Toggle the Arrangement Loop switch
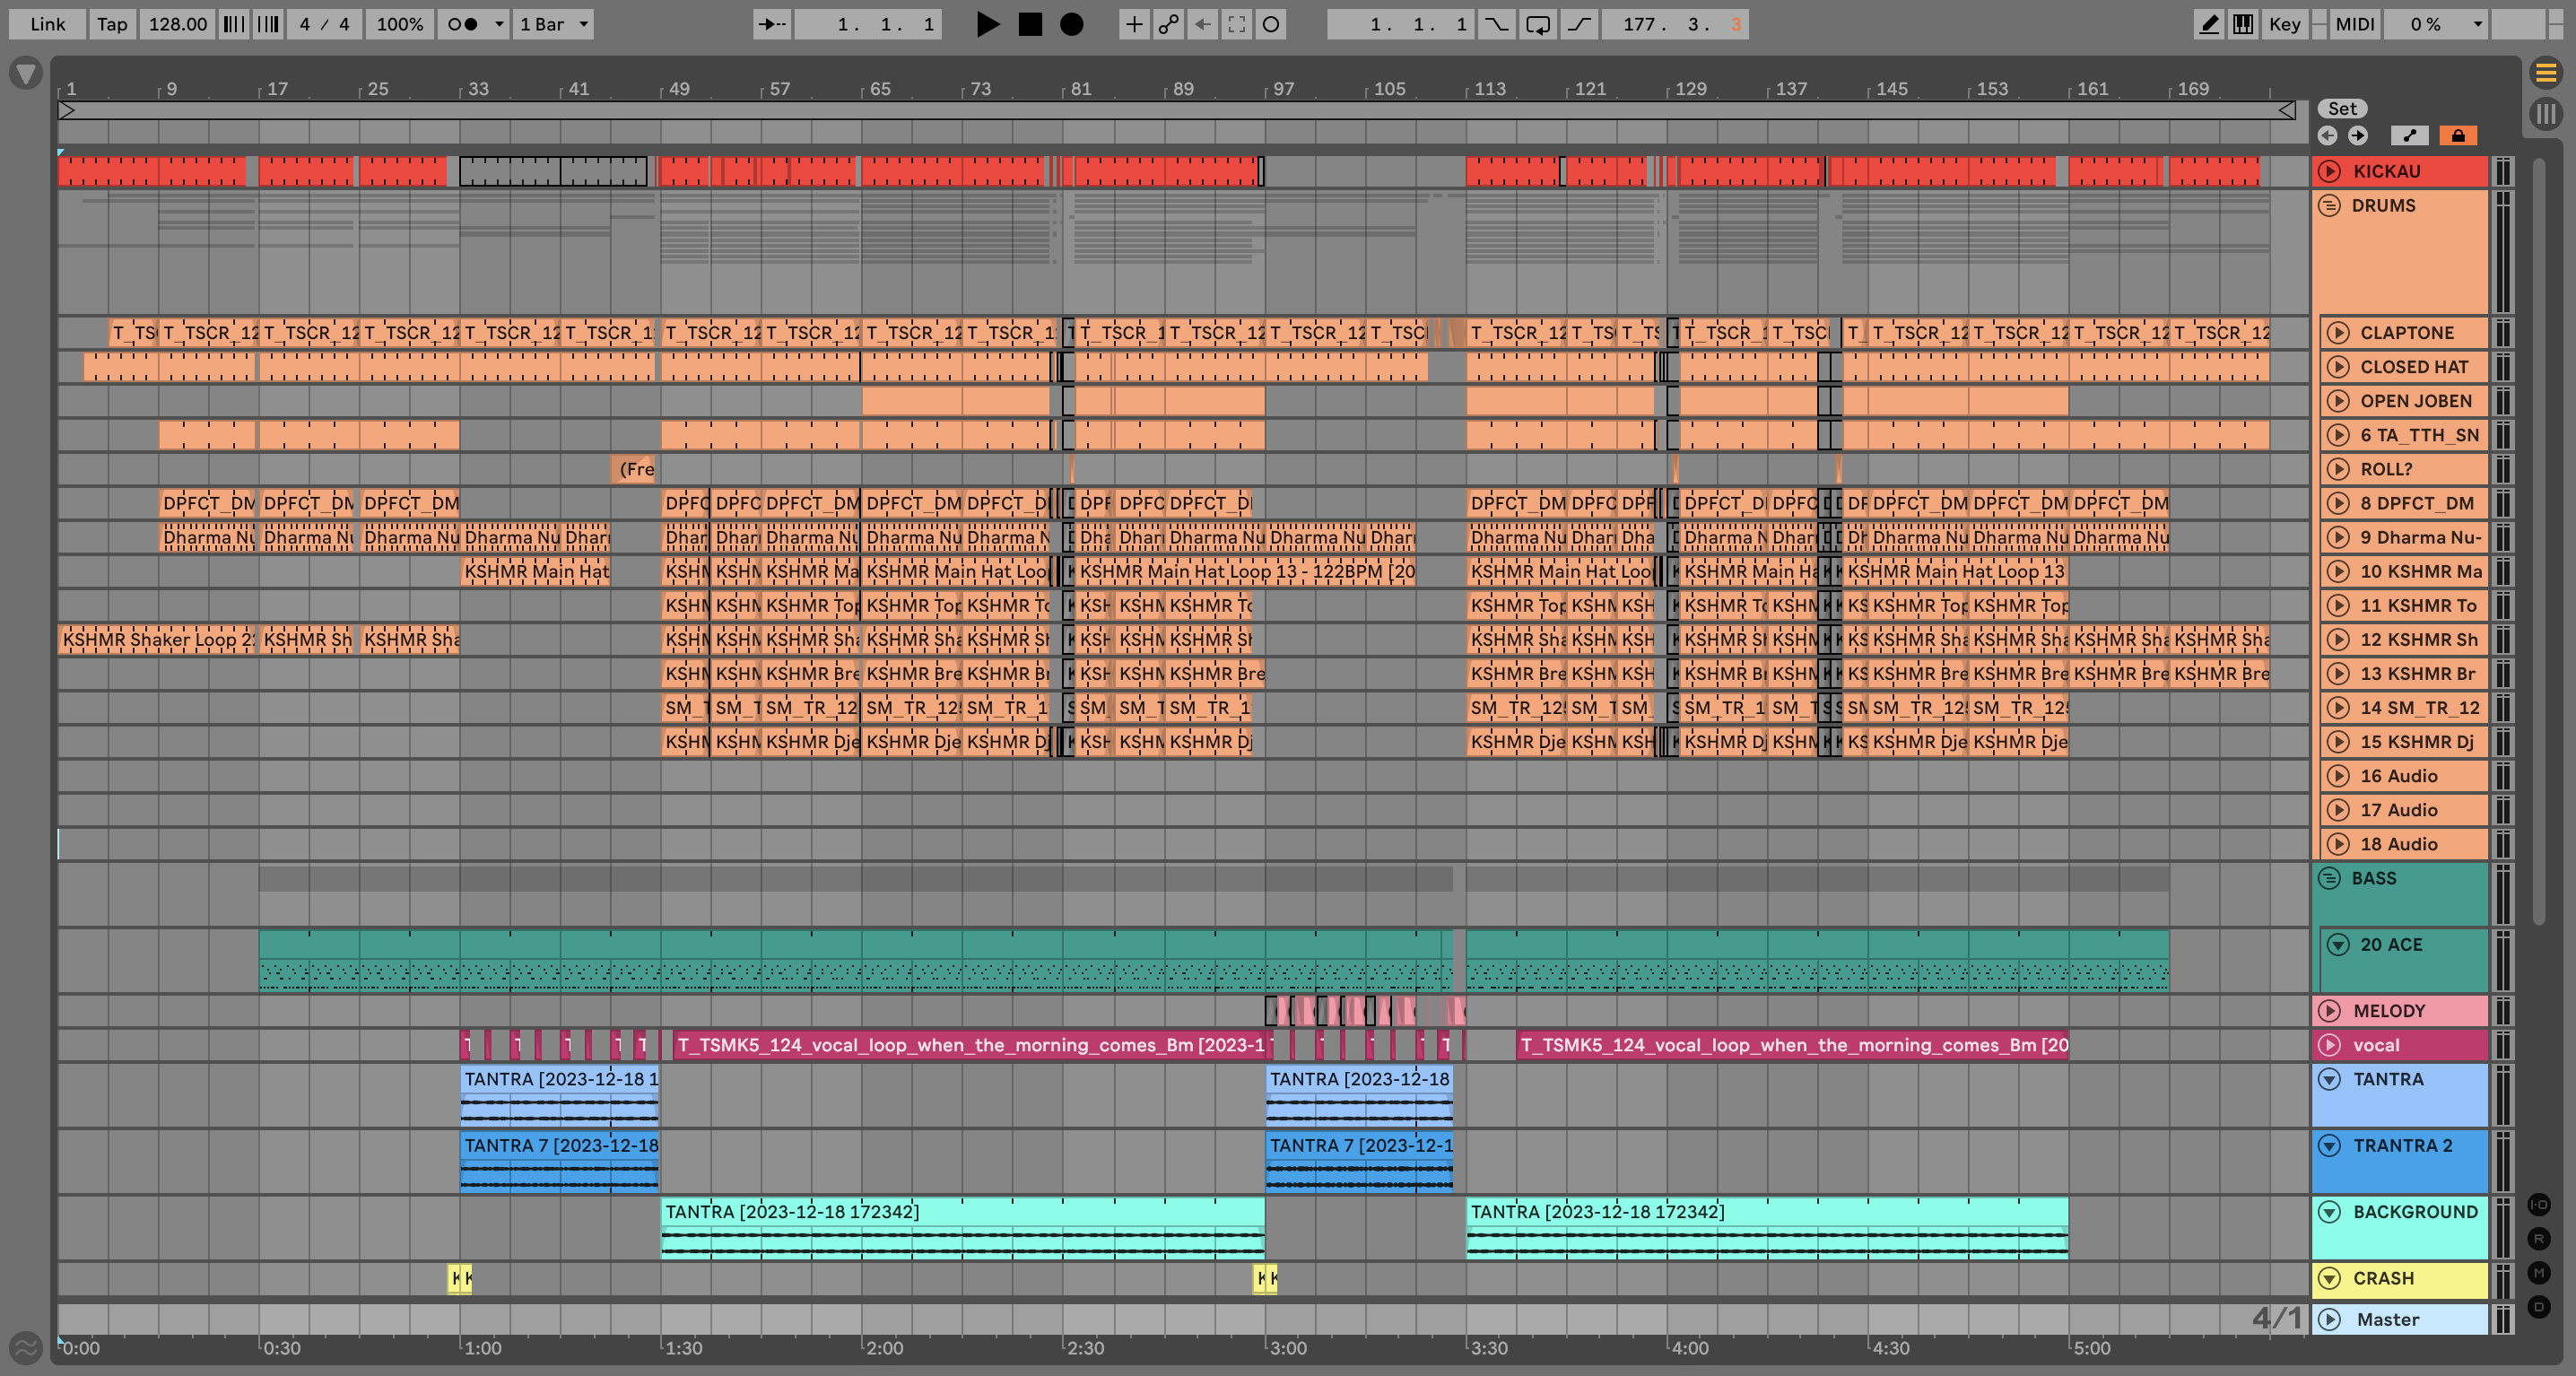The height and width of the screenshot is (1376, 2576). [1537, 24]
